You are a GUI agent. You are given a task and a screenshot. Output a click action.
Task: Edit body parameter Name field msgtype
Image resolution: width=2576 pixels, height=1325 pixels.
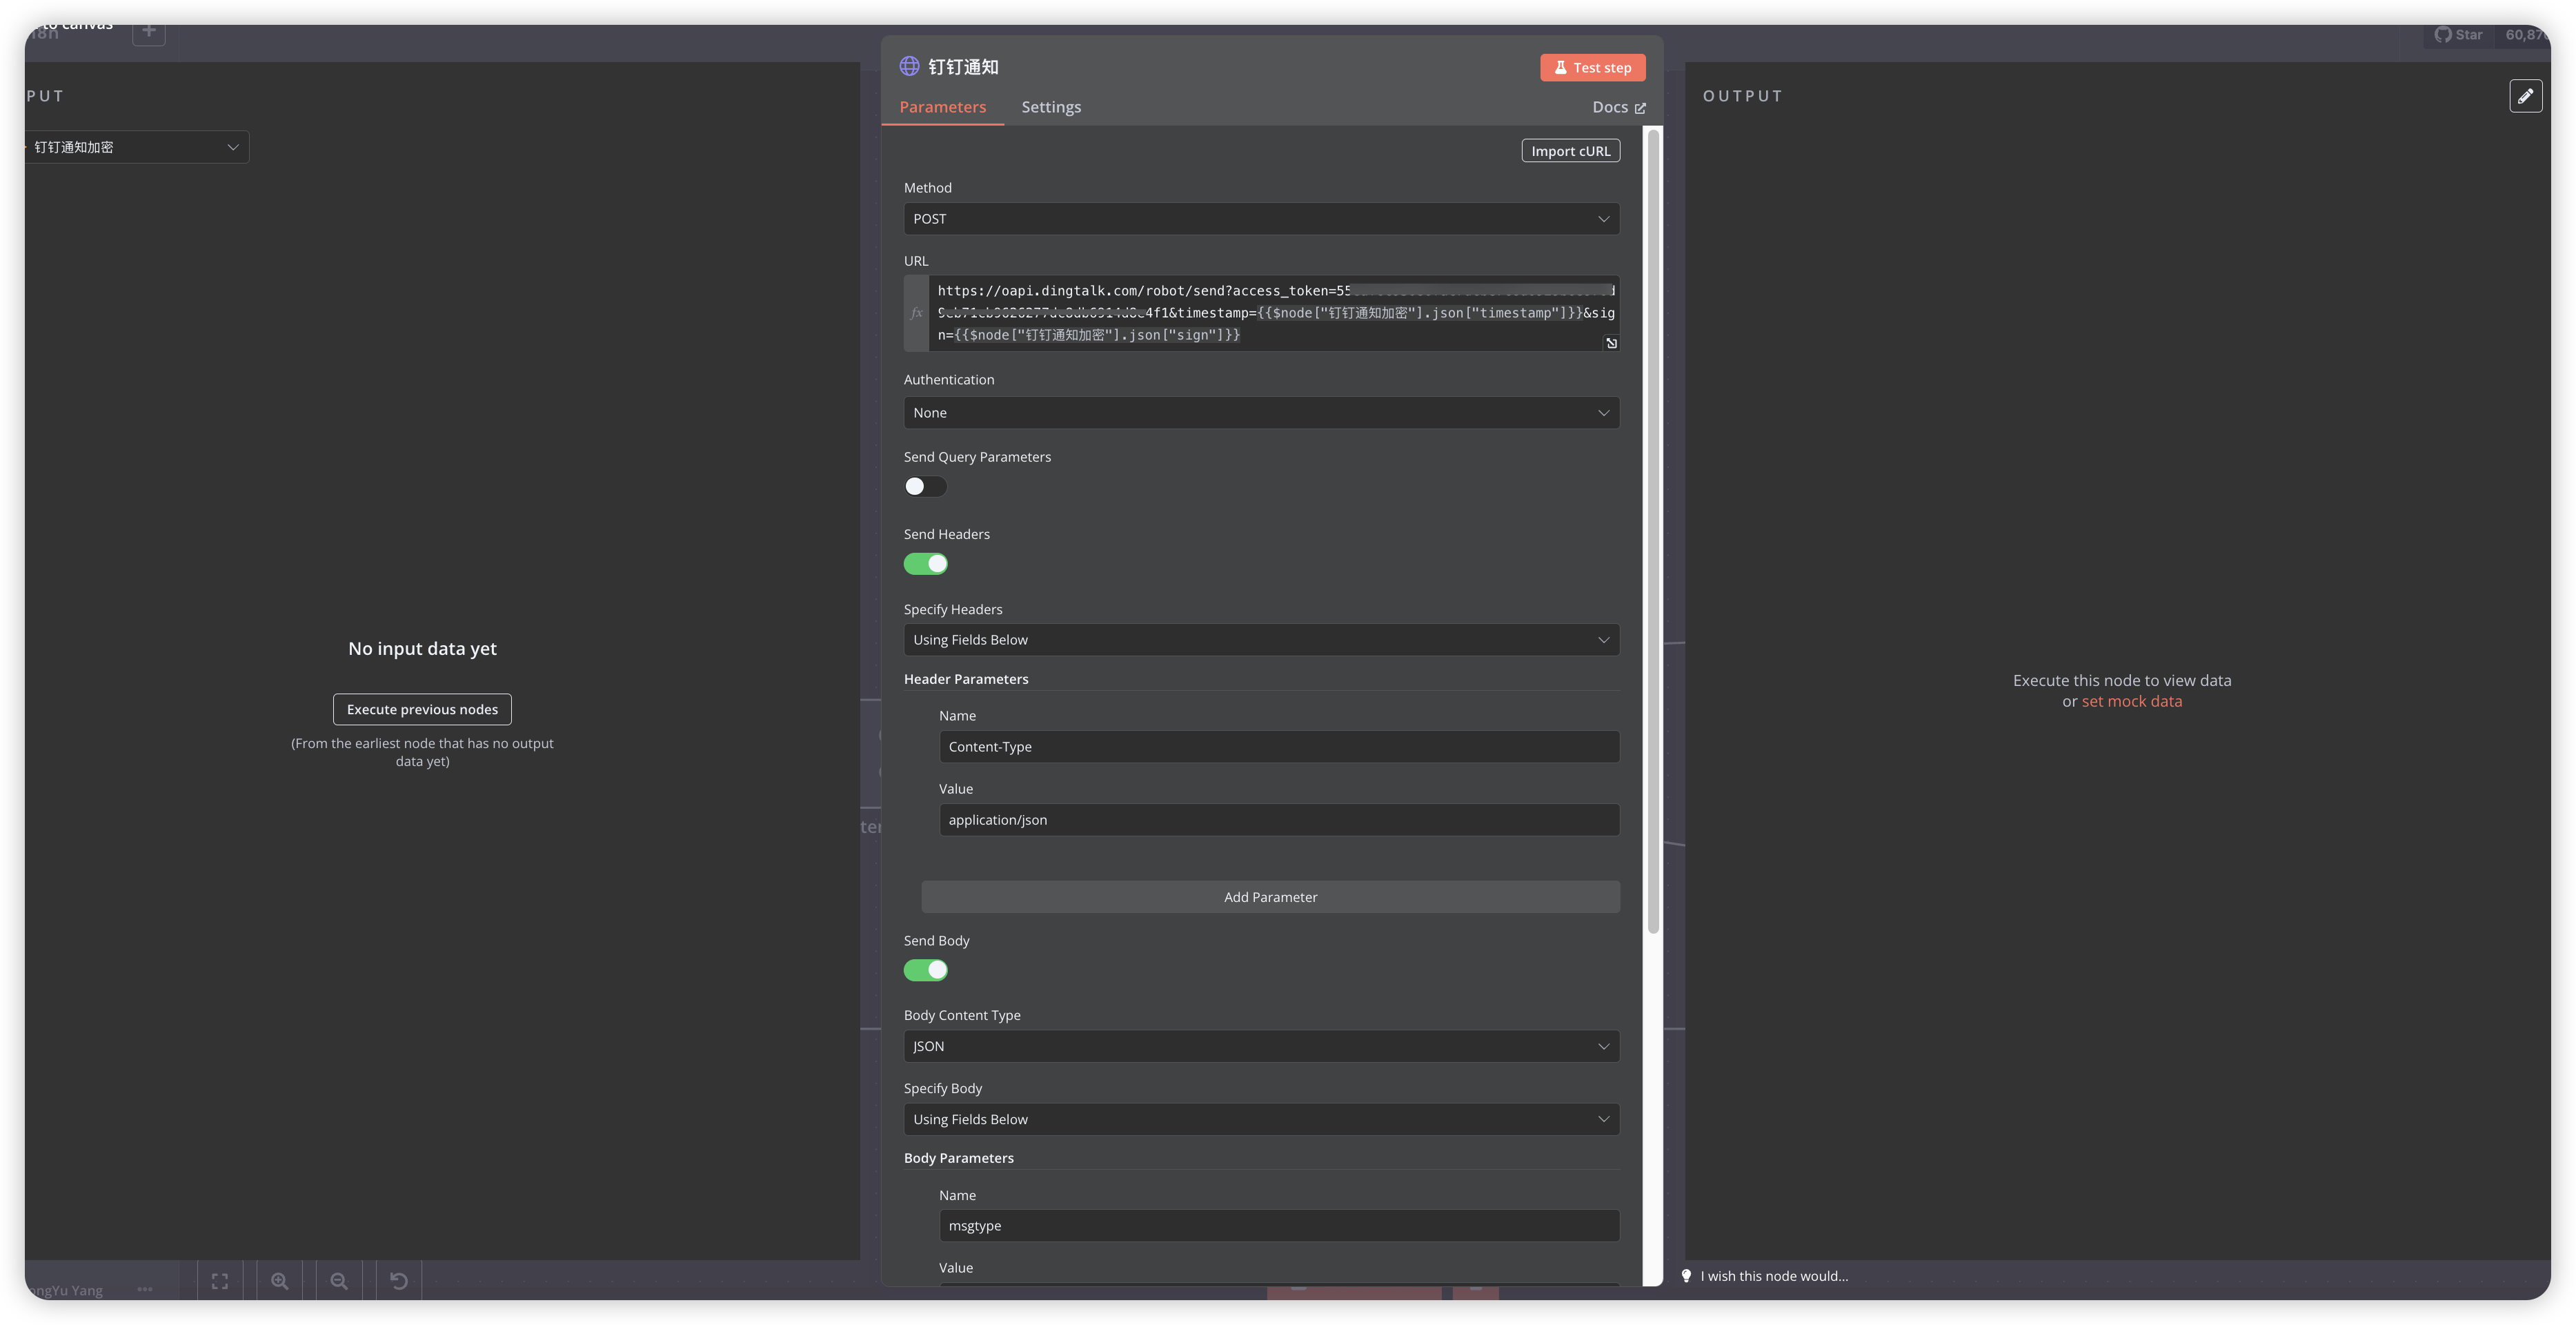1279,1226
